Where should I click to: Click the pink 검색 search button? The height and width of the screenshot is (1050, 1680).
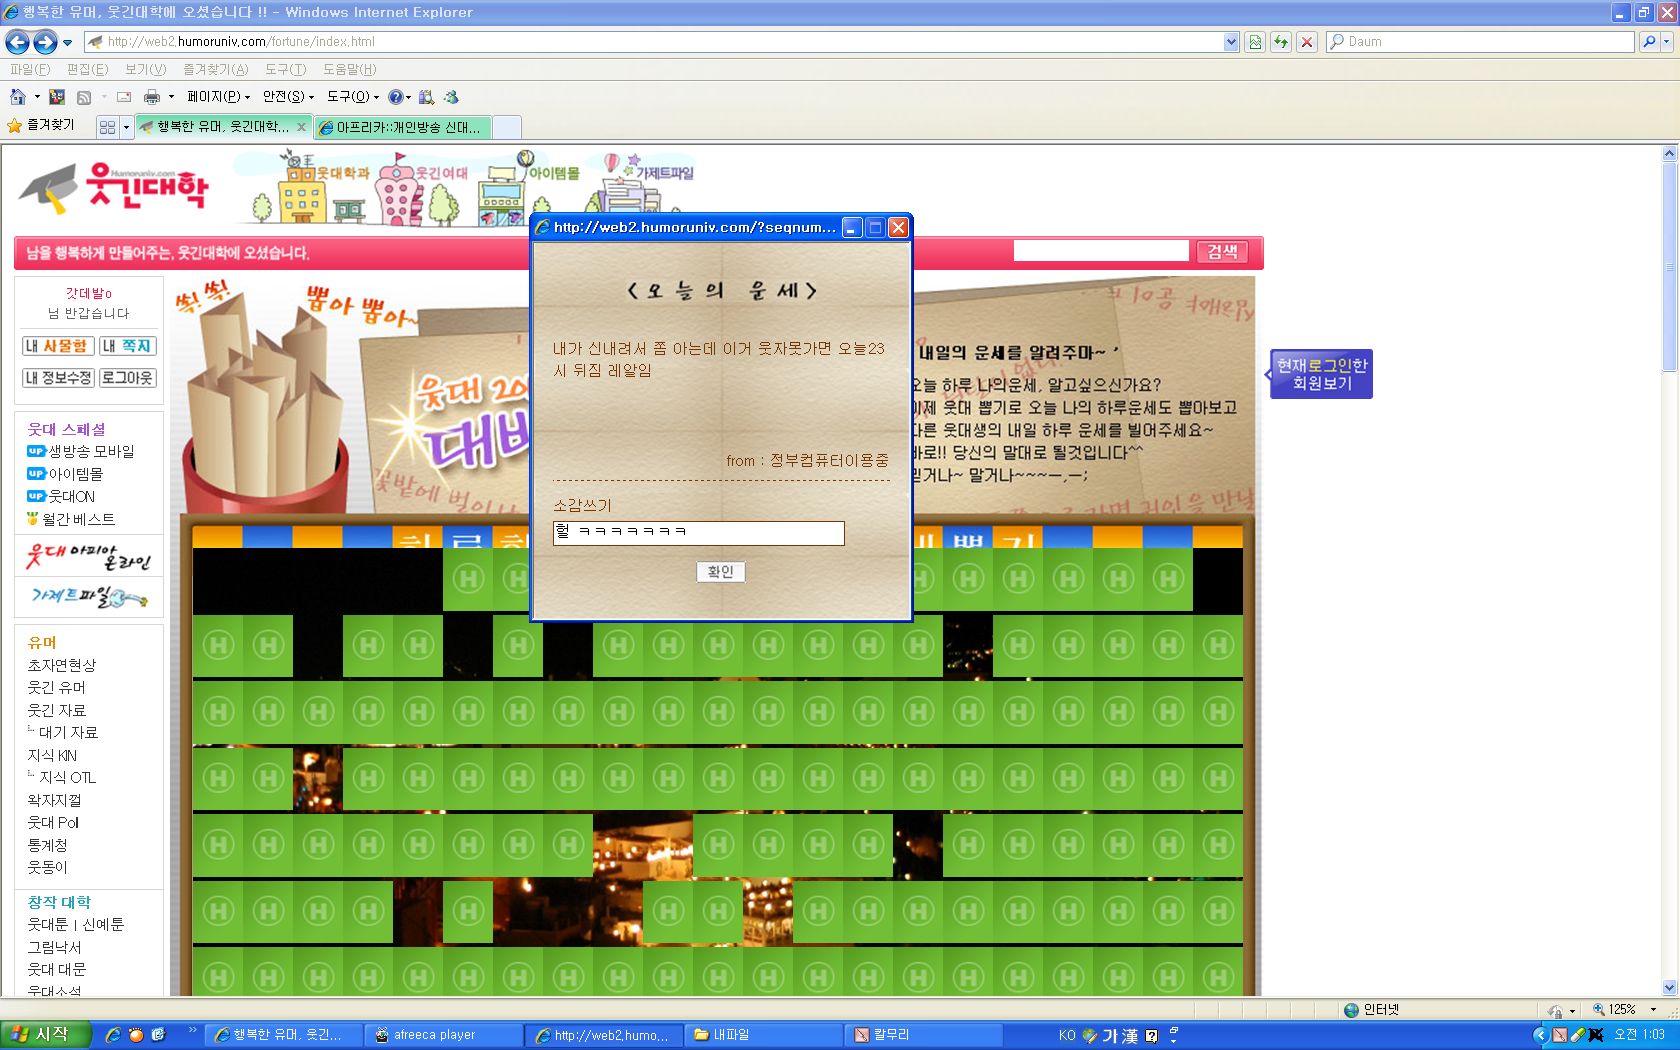1222,252
